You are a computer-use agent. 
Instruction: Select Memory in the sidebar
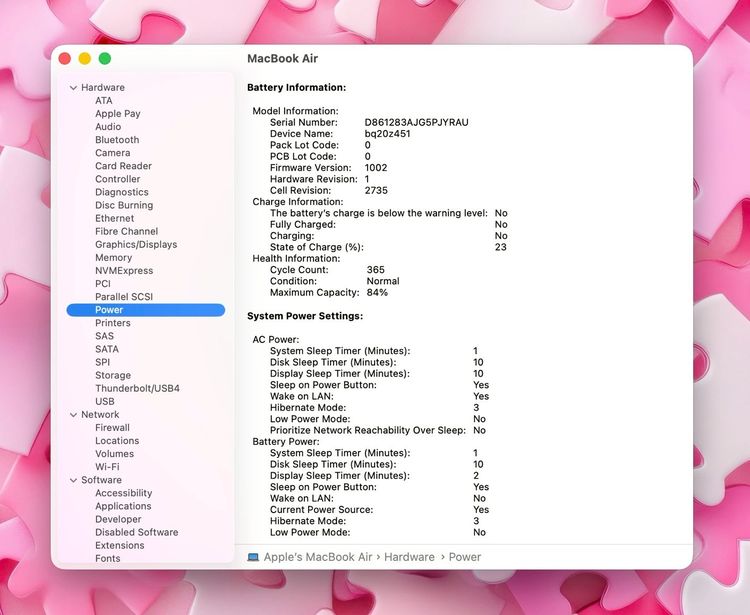[x=113, y=257]
